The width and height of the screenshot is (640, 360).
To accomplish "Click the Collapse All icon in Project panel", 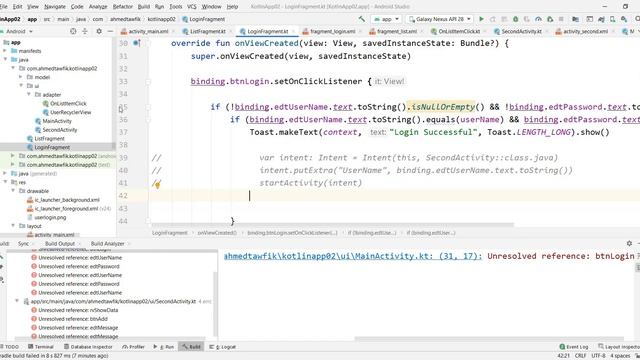I will tap(85, 31).
